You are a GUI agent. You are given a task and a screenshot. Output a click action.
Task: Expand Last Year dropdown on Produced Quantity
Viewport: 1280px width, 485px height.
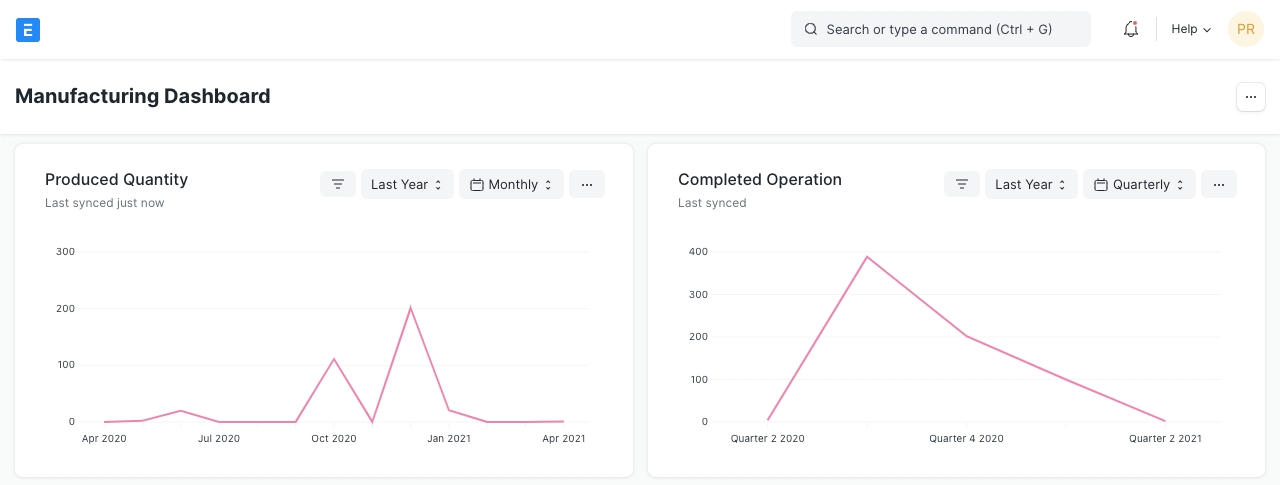pos(407,184)
